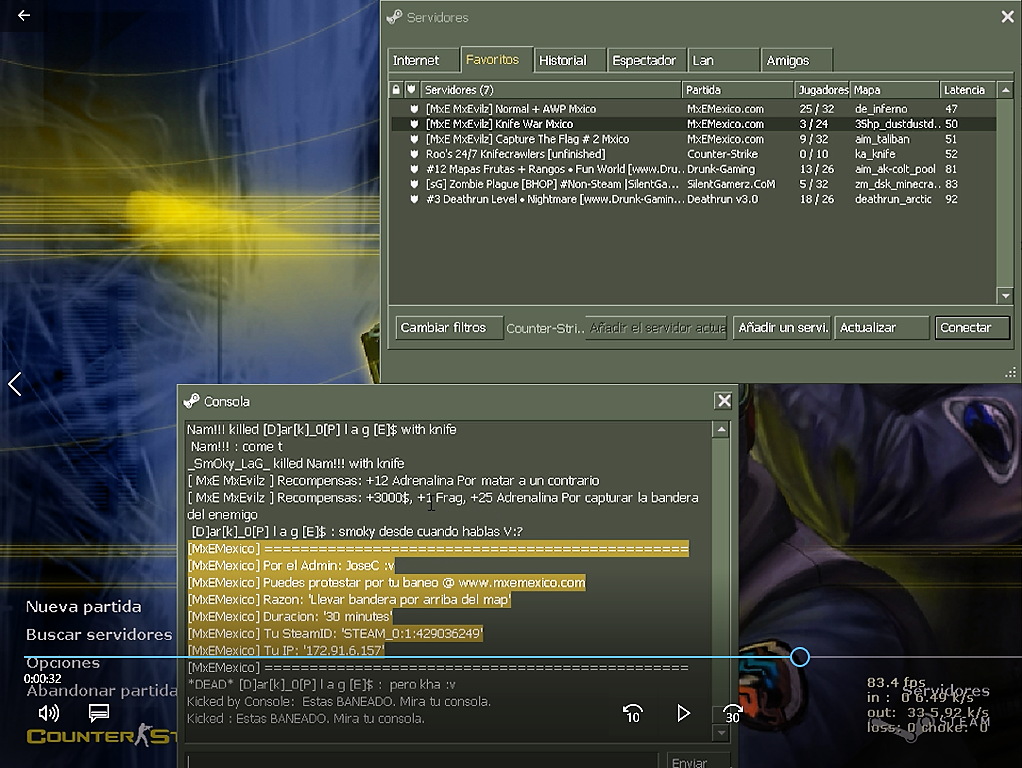Click server list scroll up arrow
This screenshot has width=1022, height=768.
coord(1005,90)
